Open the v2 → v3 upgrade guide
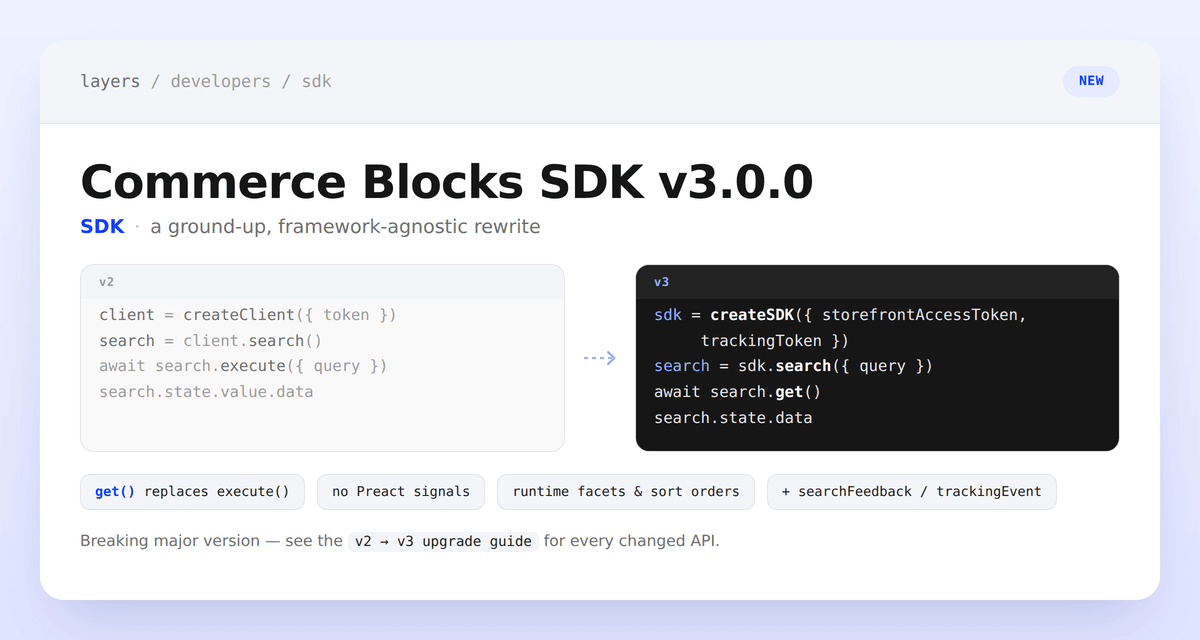This screenshot has width=1200, height=640. tap(443, 542)
